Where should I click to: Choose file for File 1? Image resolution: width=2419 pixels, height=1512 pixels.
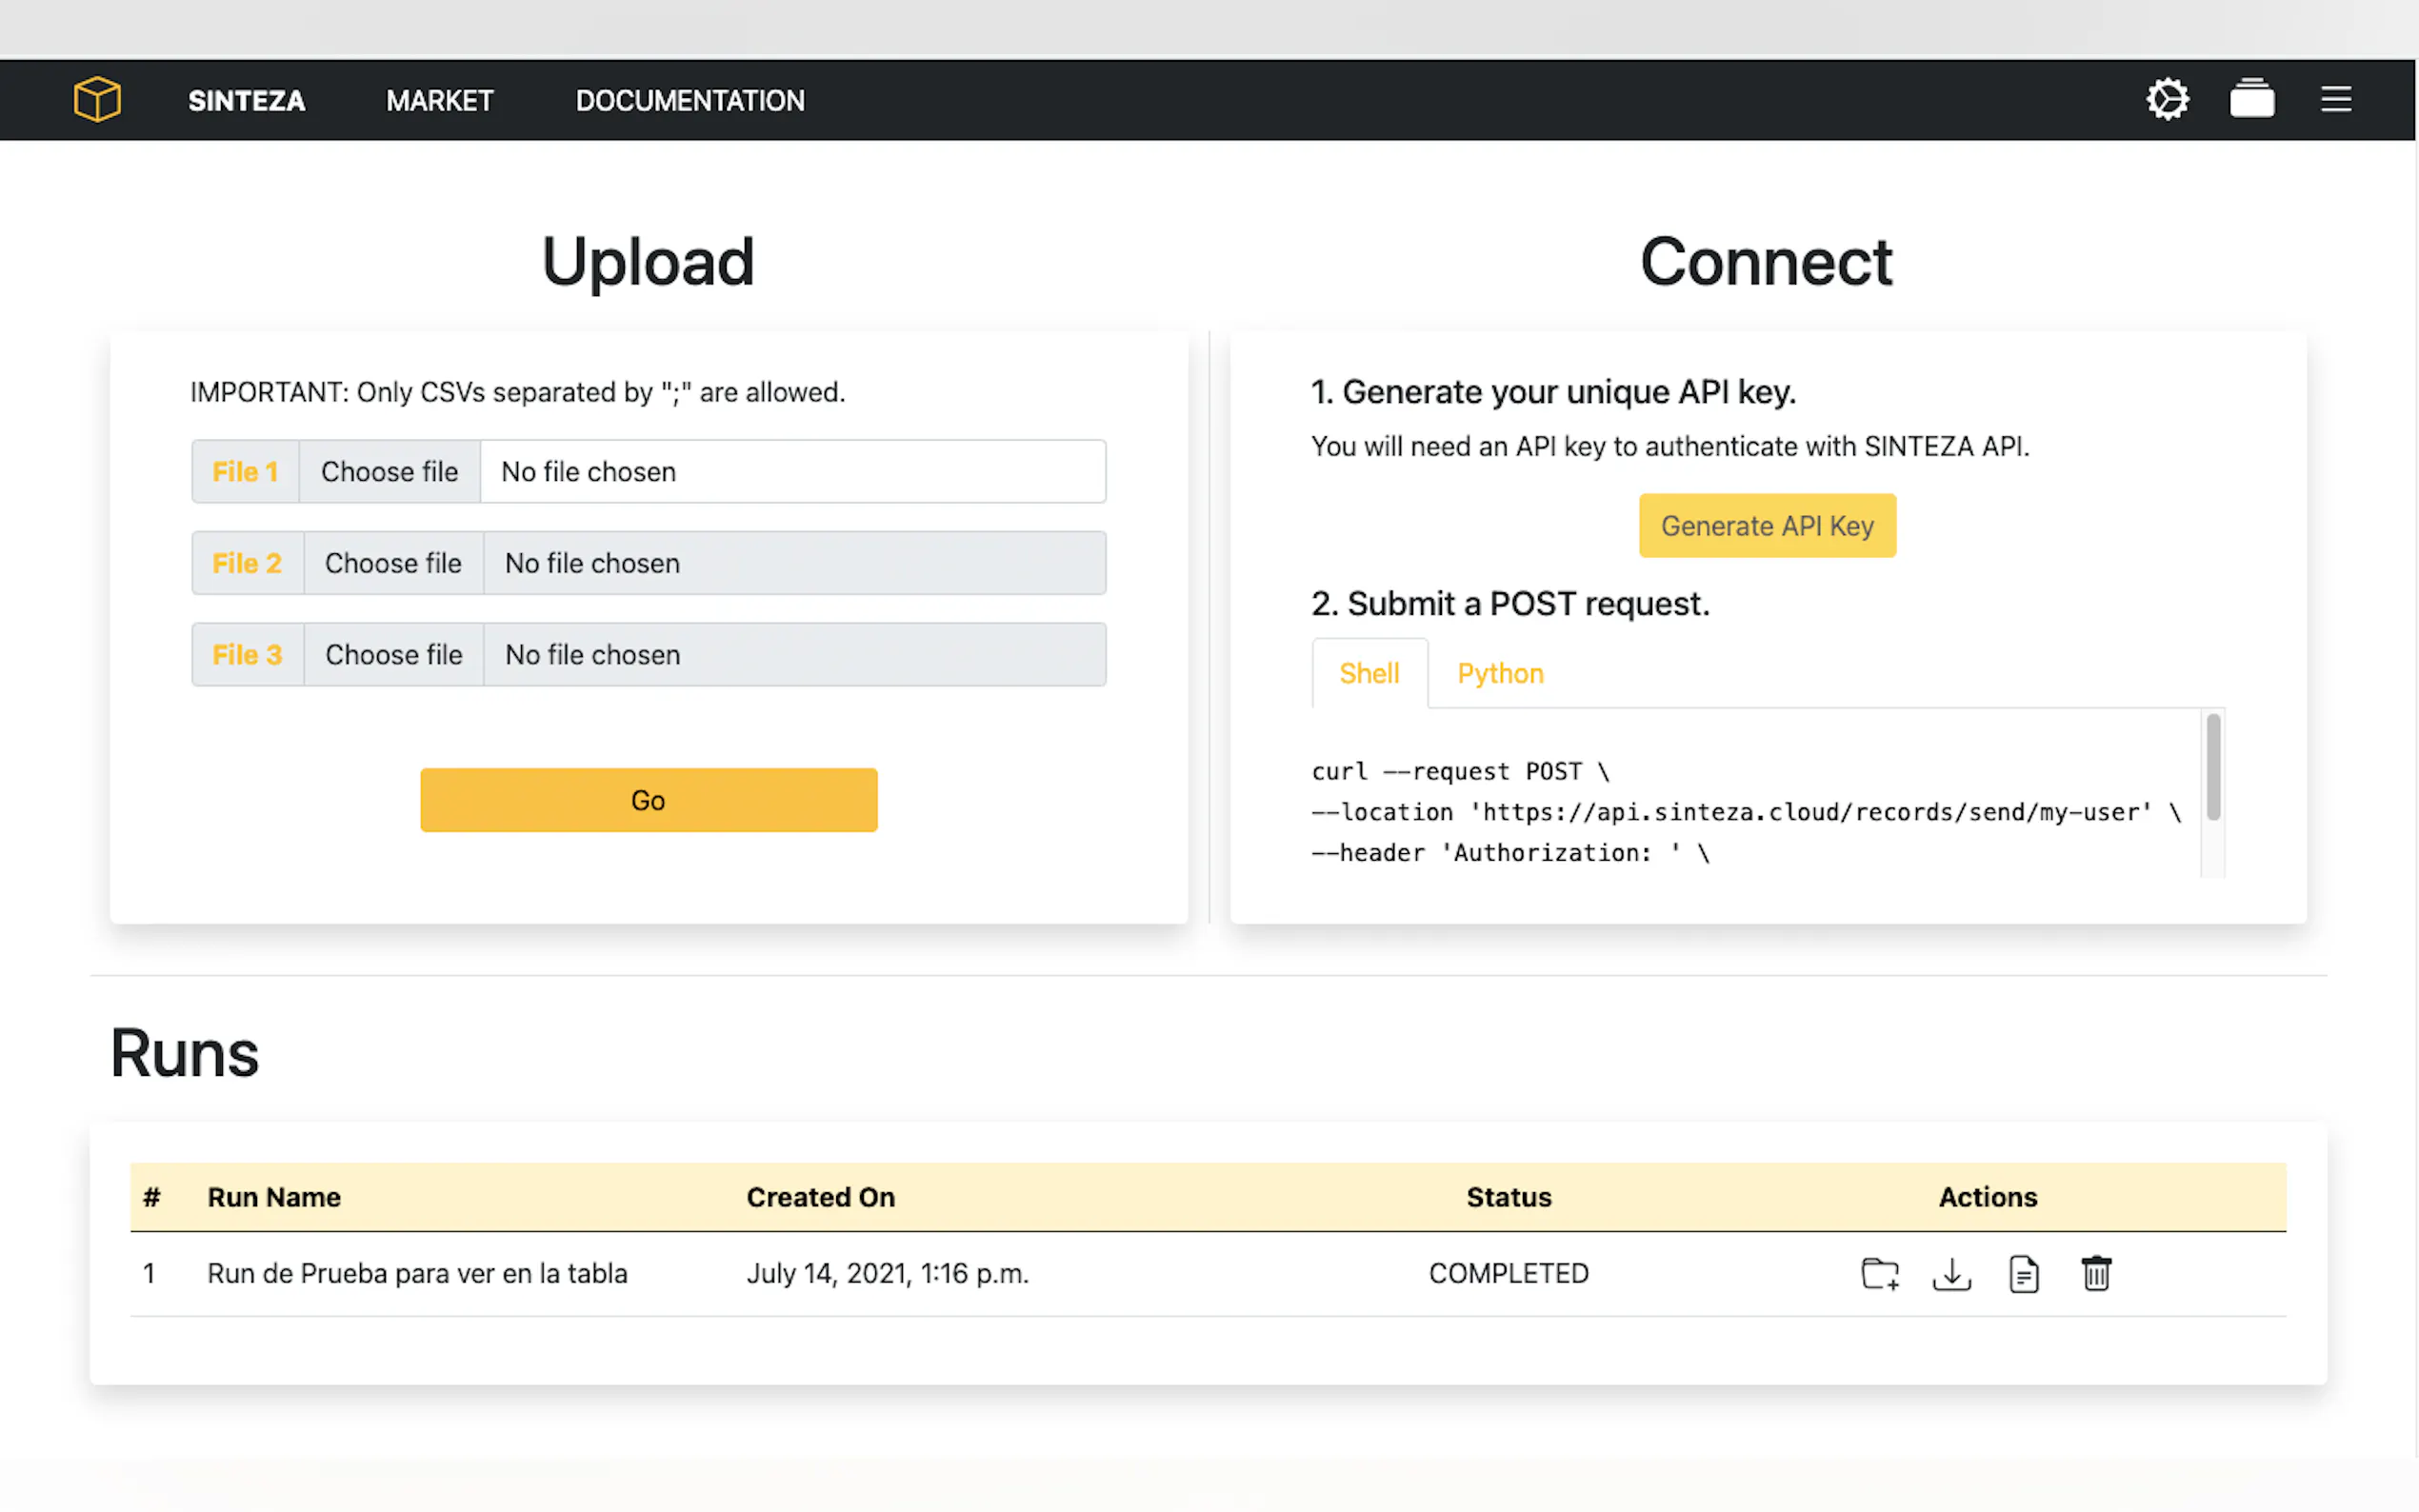pyautogui.click(x=389, y=471)
